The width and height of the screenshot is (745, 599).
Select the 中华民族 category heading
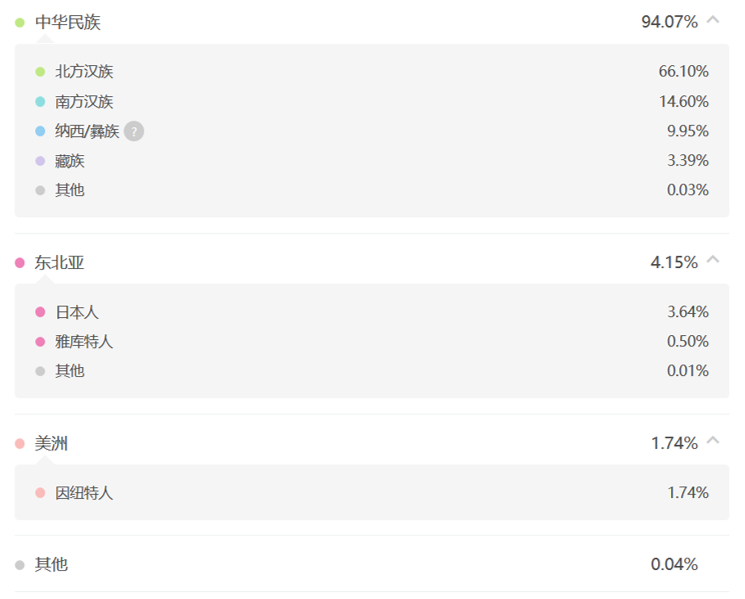pyautogui.click(x=67, y=22)
